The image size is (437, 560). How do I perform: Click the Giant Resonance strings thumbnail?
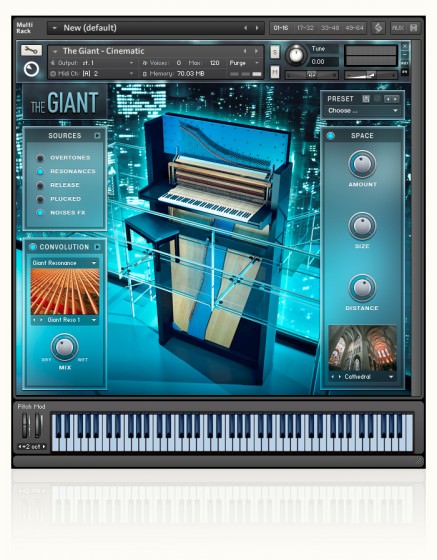(65, 291)
